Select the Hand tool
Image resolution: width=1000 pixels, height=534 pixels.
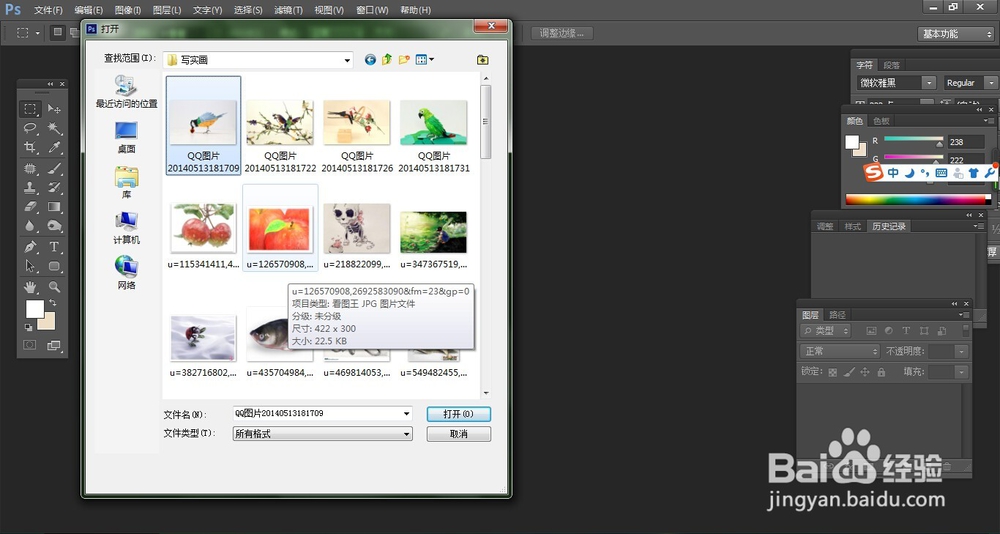tap(30, 287)
